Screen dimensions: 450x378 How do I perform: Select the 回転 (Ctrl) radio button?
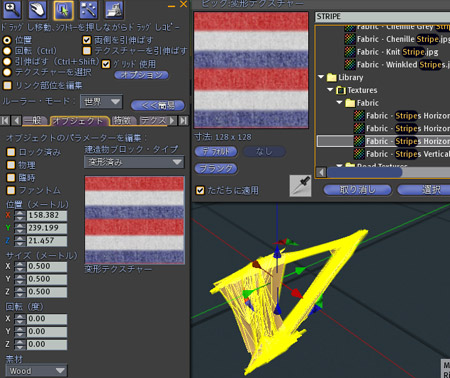7,51
